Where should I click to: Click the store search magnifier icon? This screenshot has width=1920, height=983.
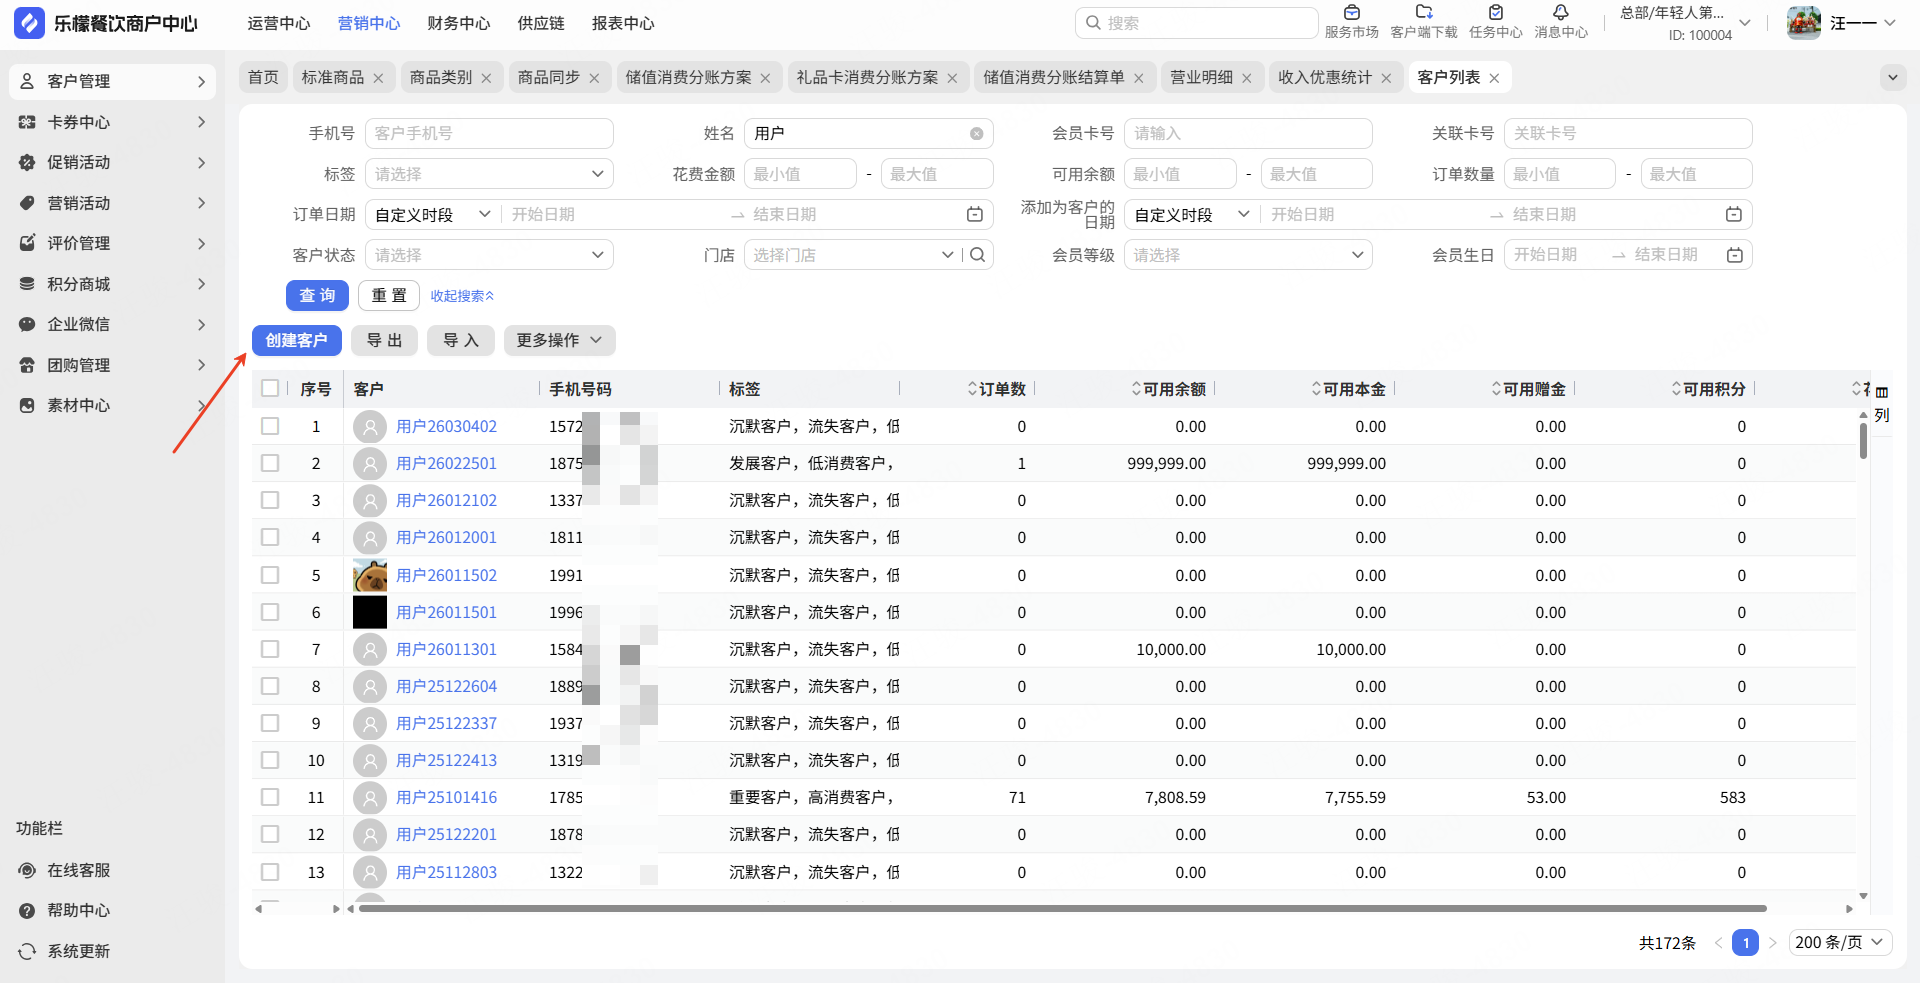point(978,255)
